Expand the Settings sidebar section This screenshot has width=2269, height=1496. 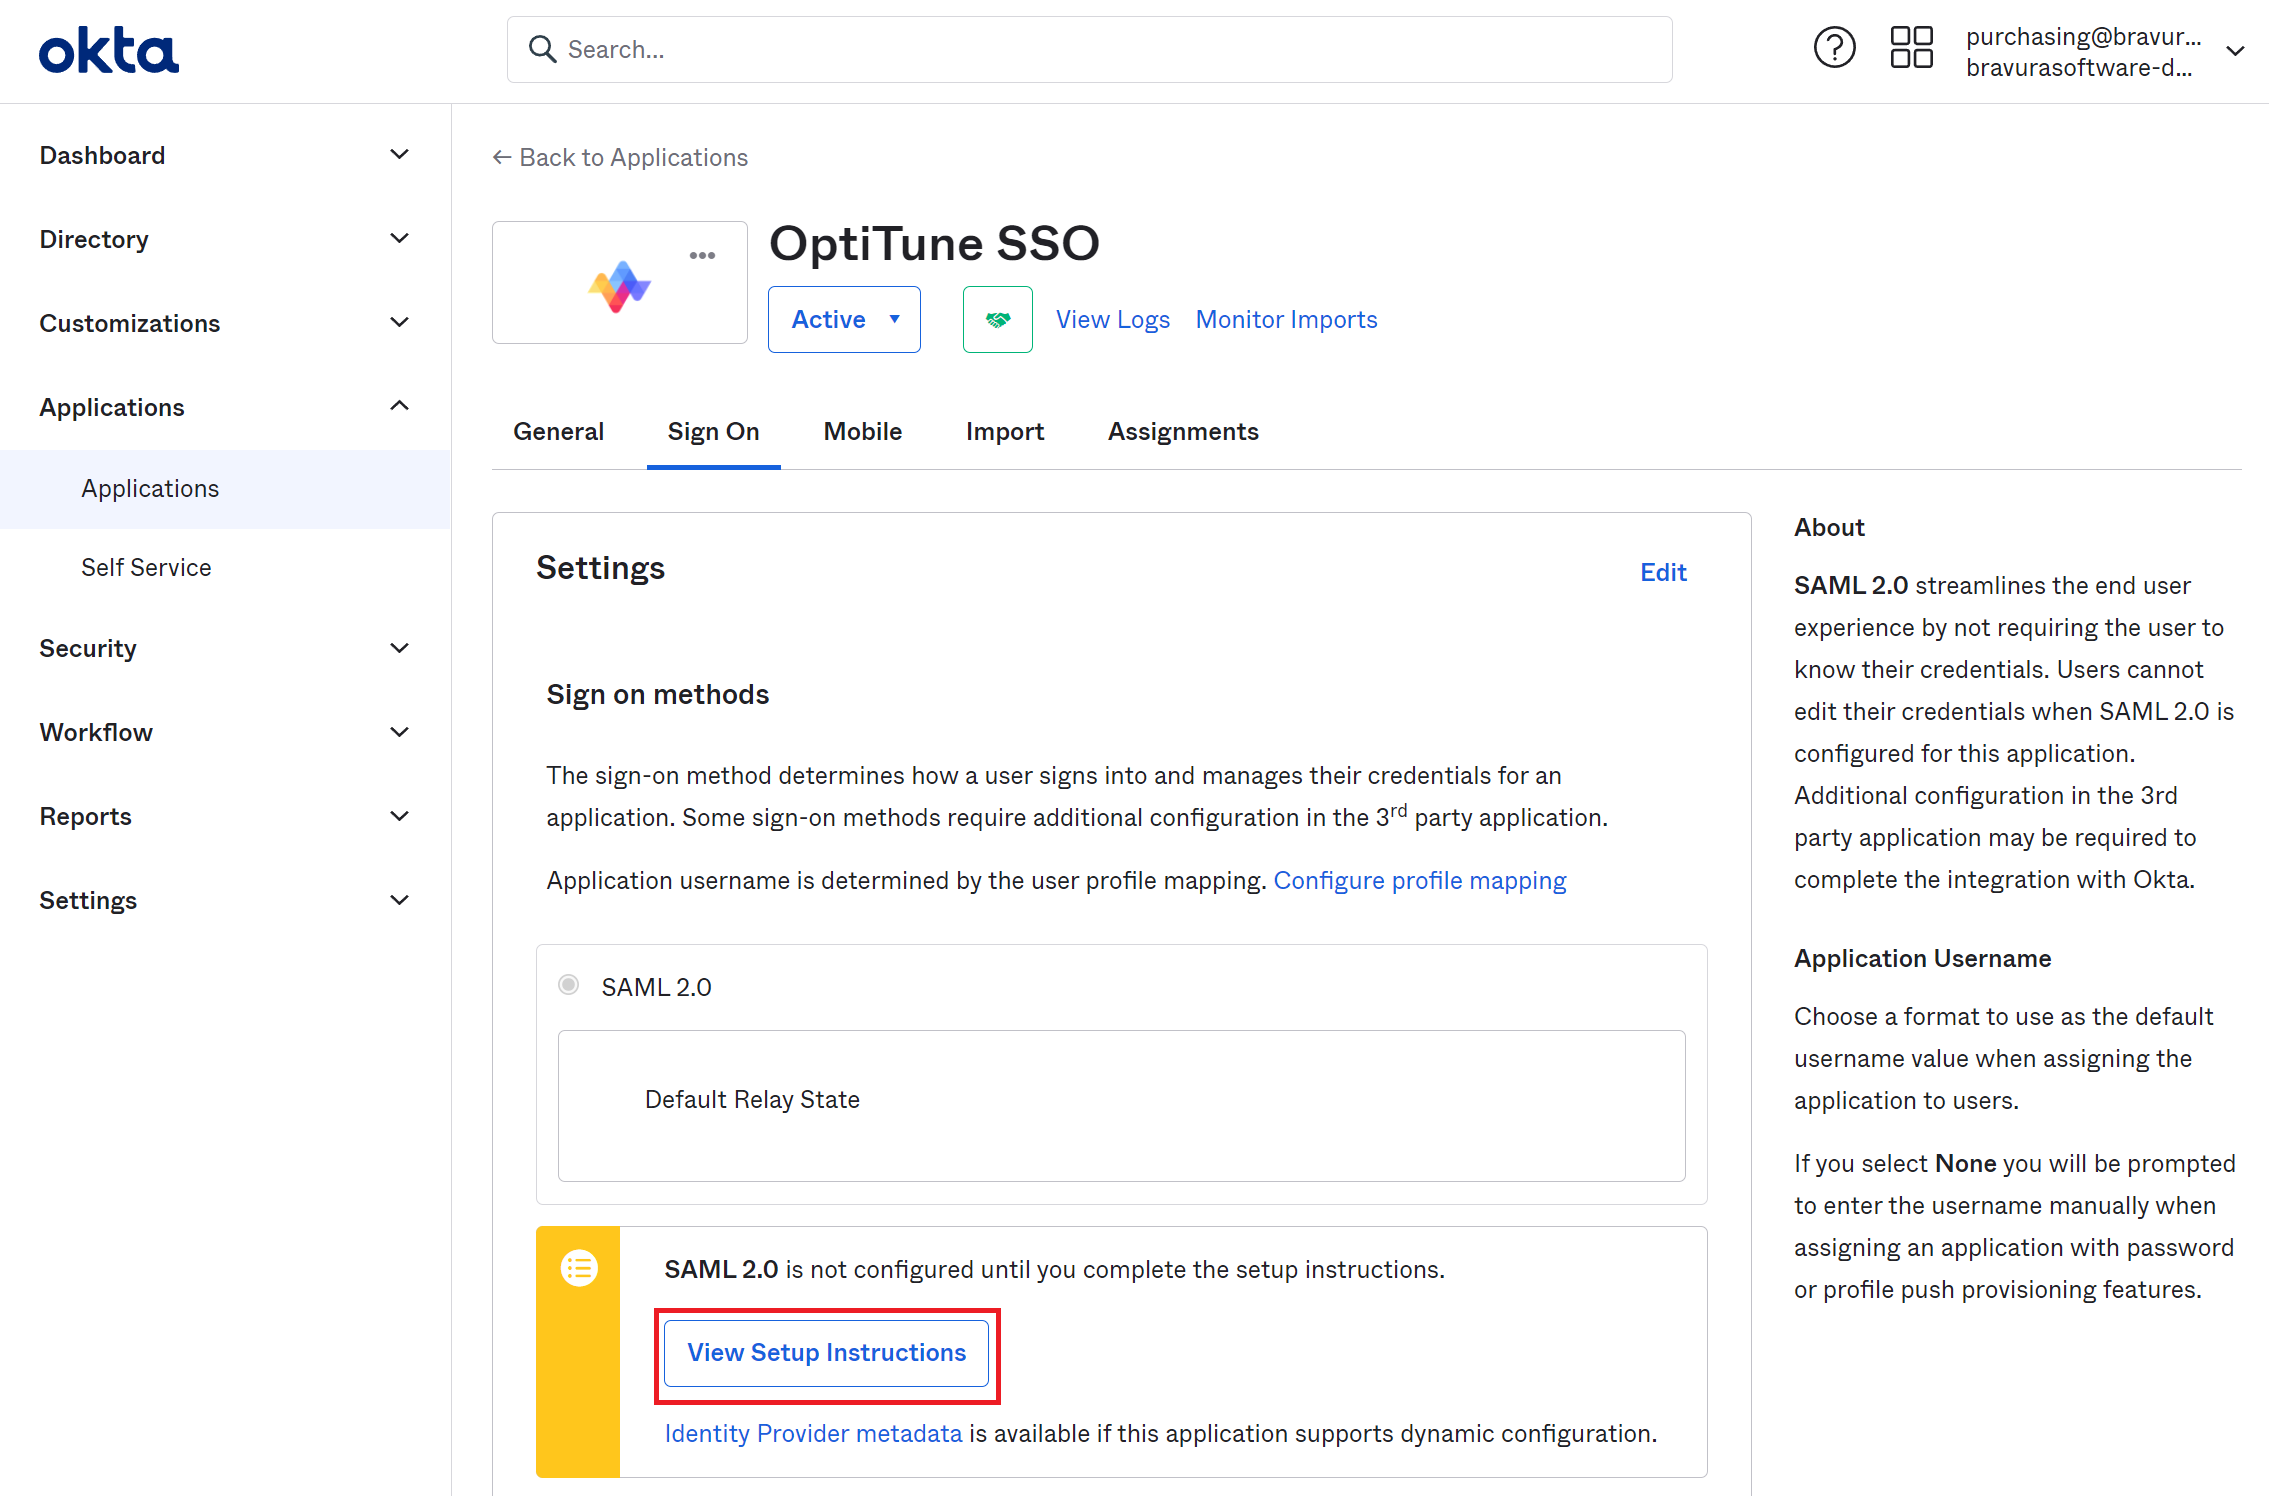pyautogui.click(x=225, y=900)
